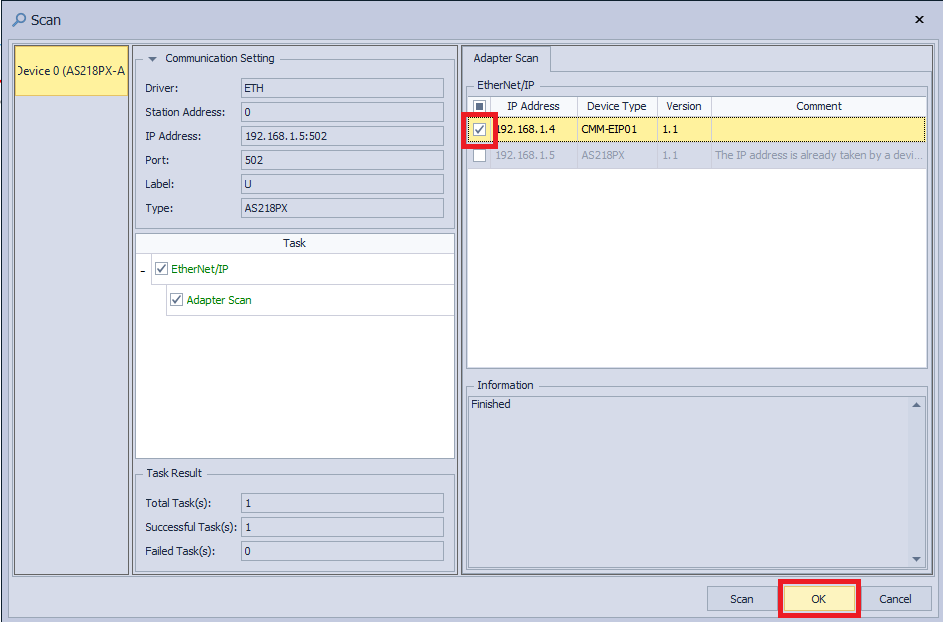Viewport: 946px width, 626px height.
Task: Switch to the Adapter Scan tab
Action: [506, 59]
